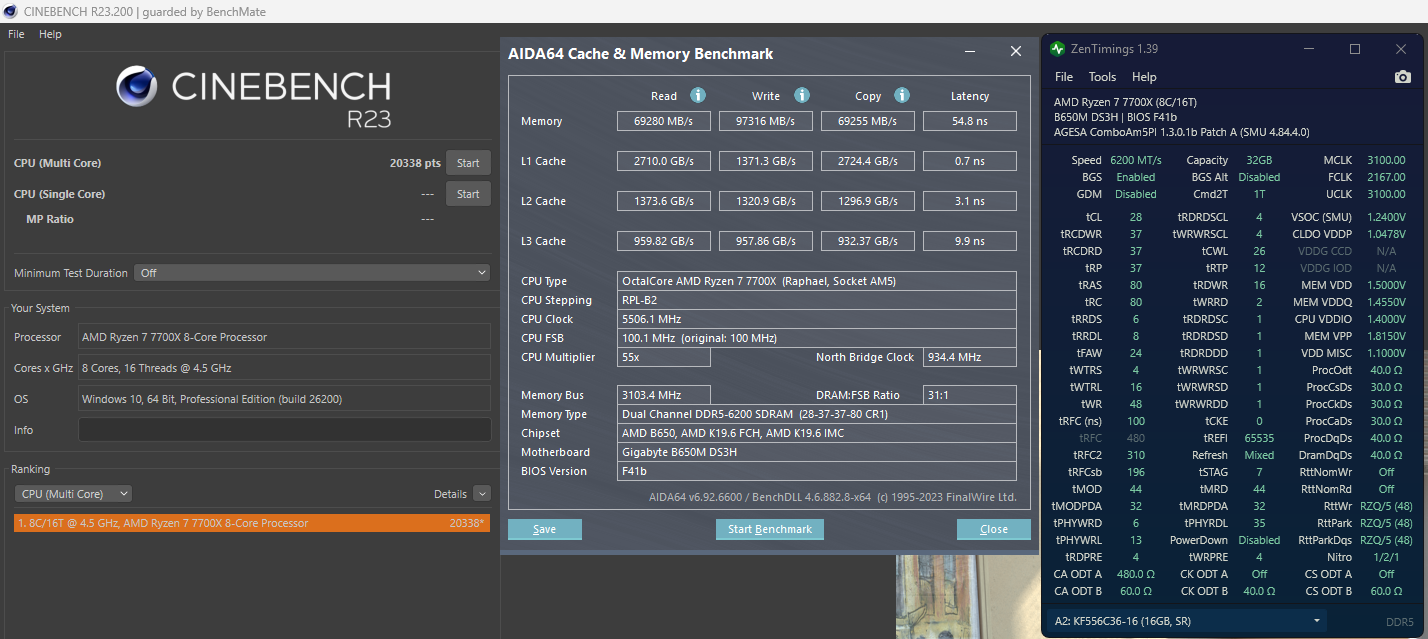Screen dimensions: 1428x639
Task: Minimize the AIDA64 benchmark dialog
Action: [x=970, y=52]
